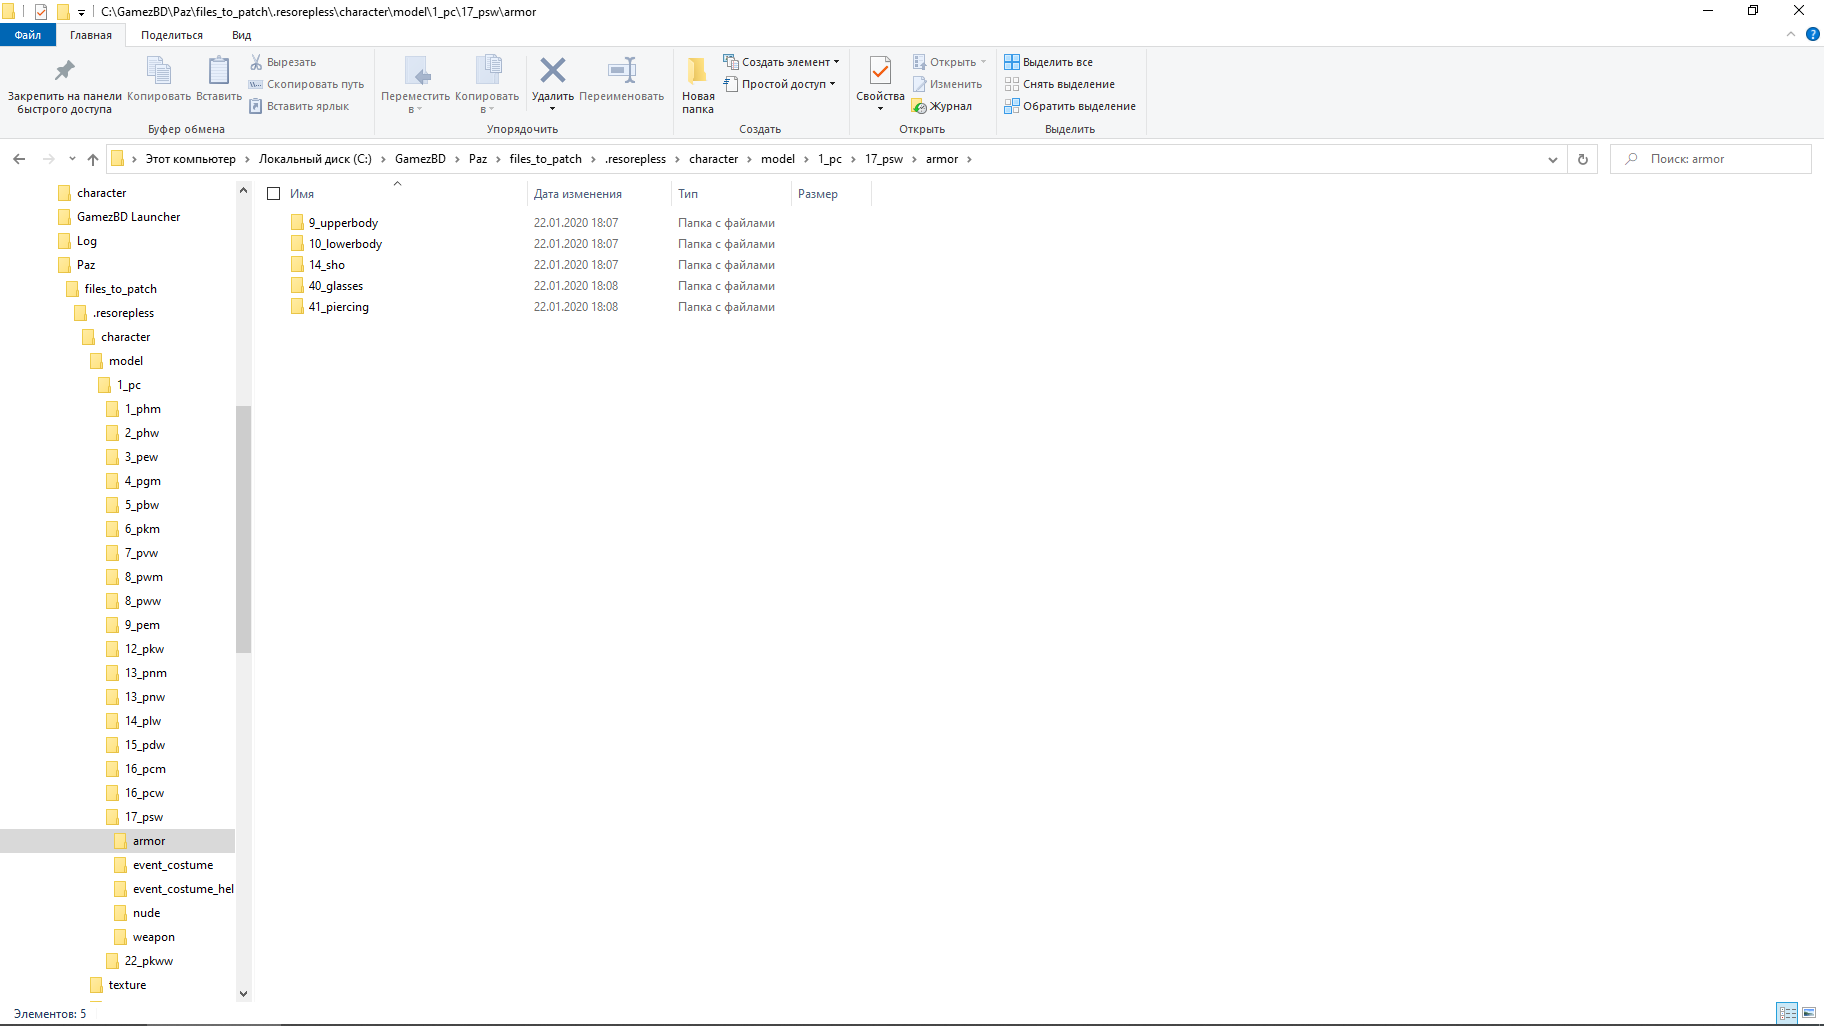Switch to details view mode

pyautogui.click(x=1787, y=1013)
